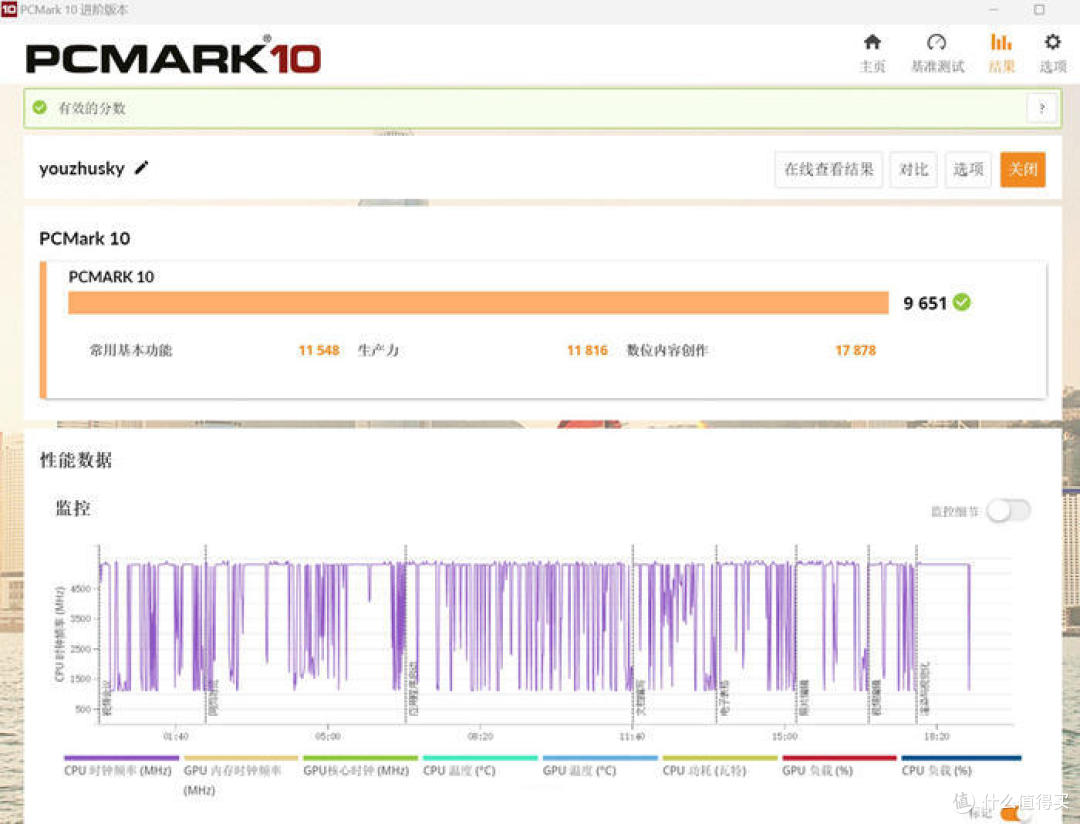The width and height of the screenshot is (1080, 824).
Task: Toggle GPU 内存时钟频率 legend line
Action: pyautogui.click(x=240, y=775)
